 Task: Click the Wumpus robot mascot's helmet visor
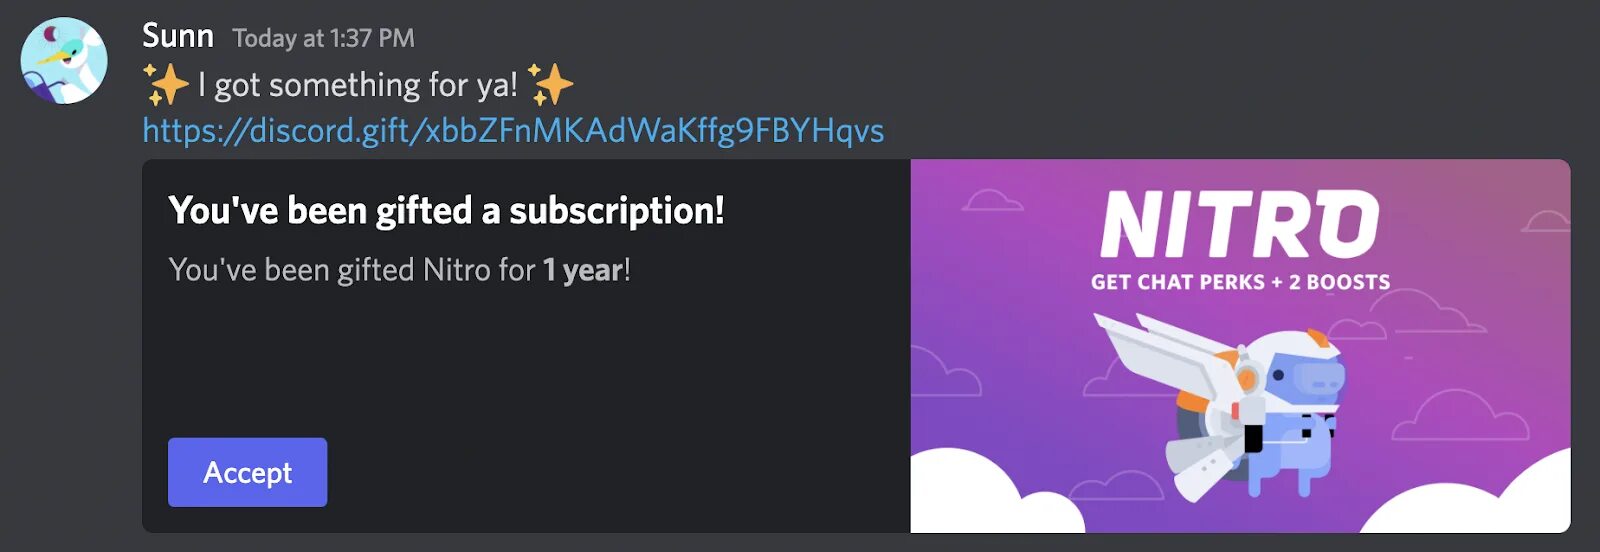pos(1319,378)
